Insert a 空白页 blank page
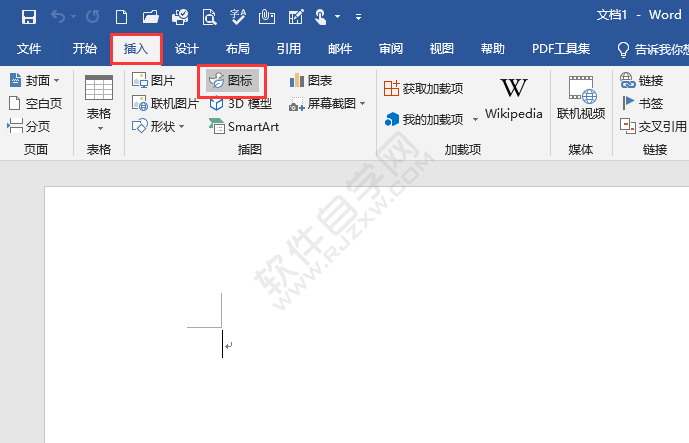 click(x=35, y=103)
